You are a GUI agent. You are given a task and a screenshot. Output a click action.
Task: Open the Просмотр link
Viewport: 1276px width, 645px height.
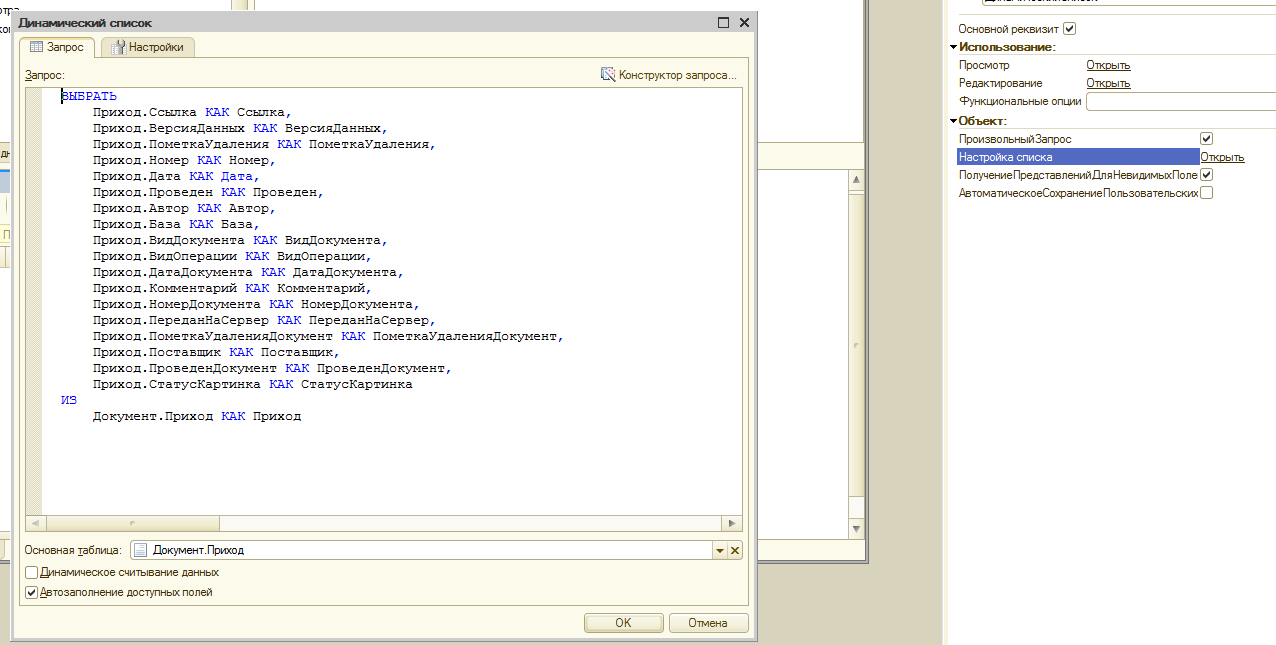pos(1108,65)
